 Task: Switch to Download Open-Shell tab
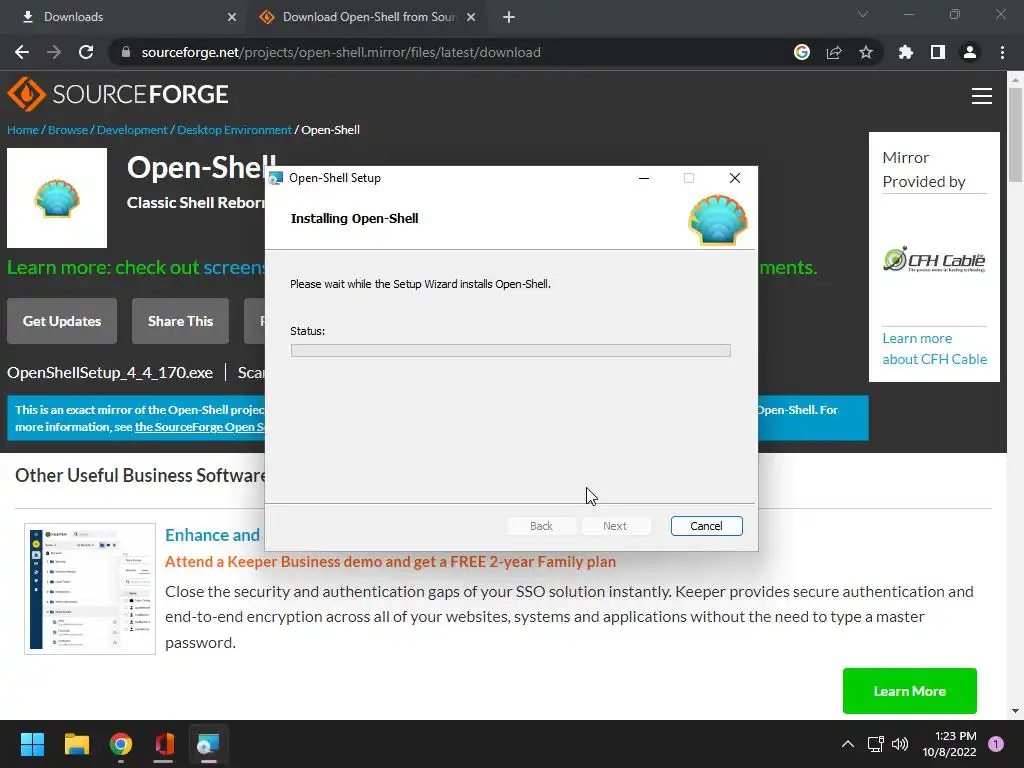(366, 17)
